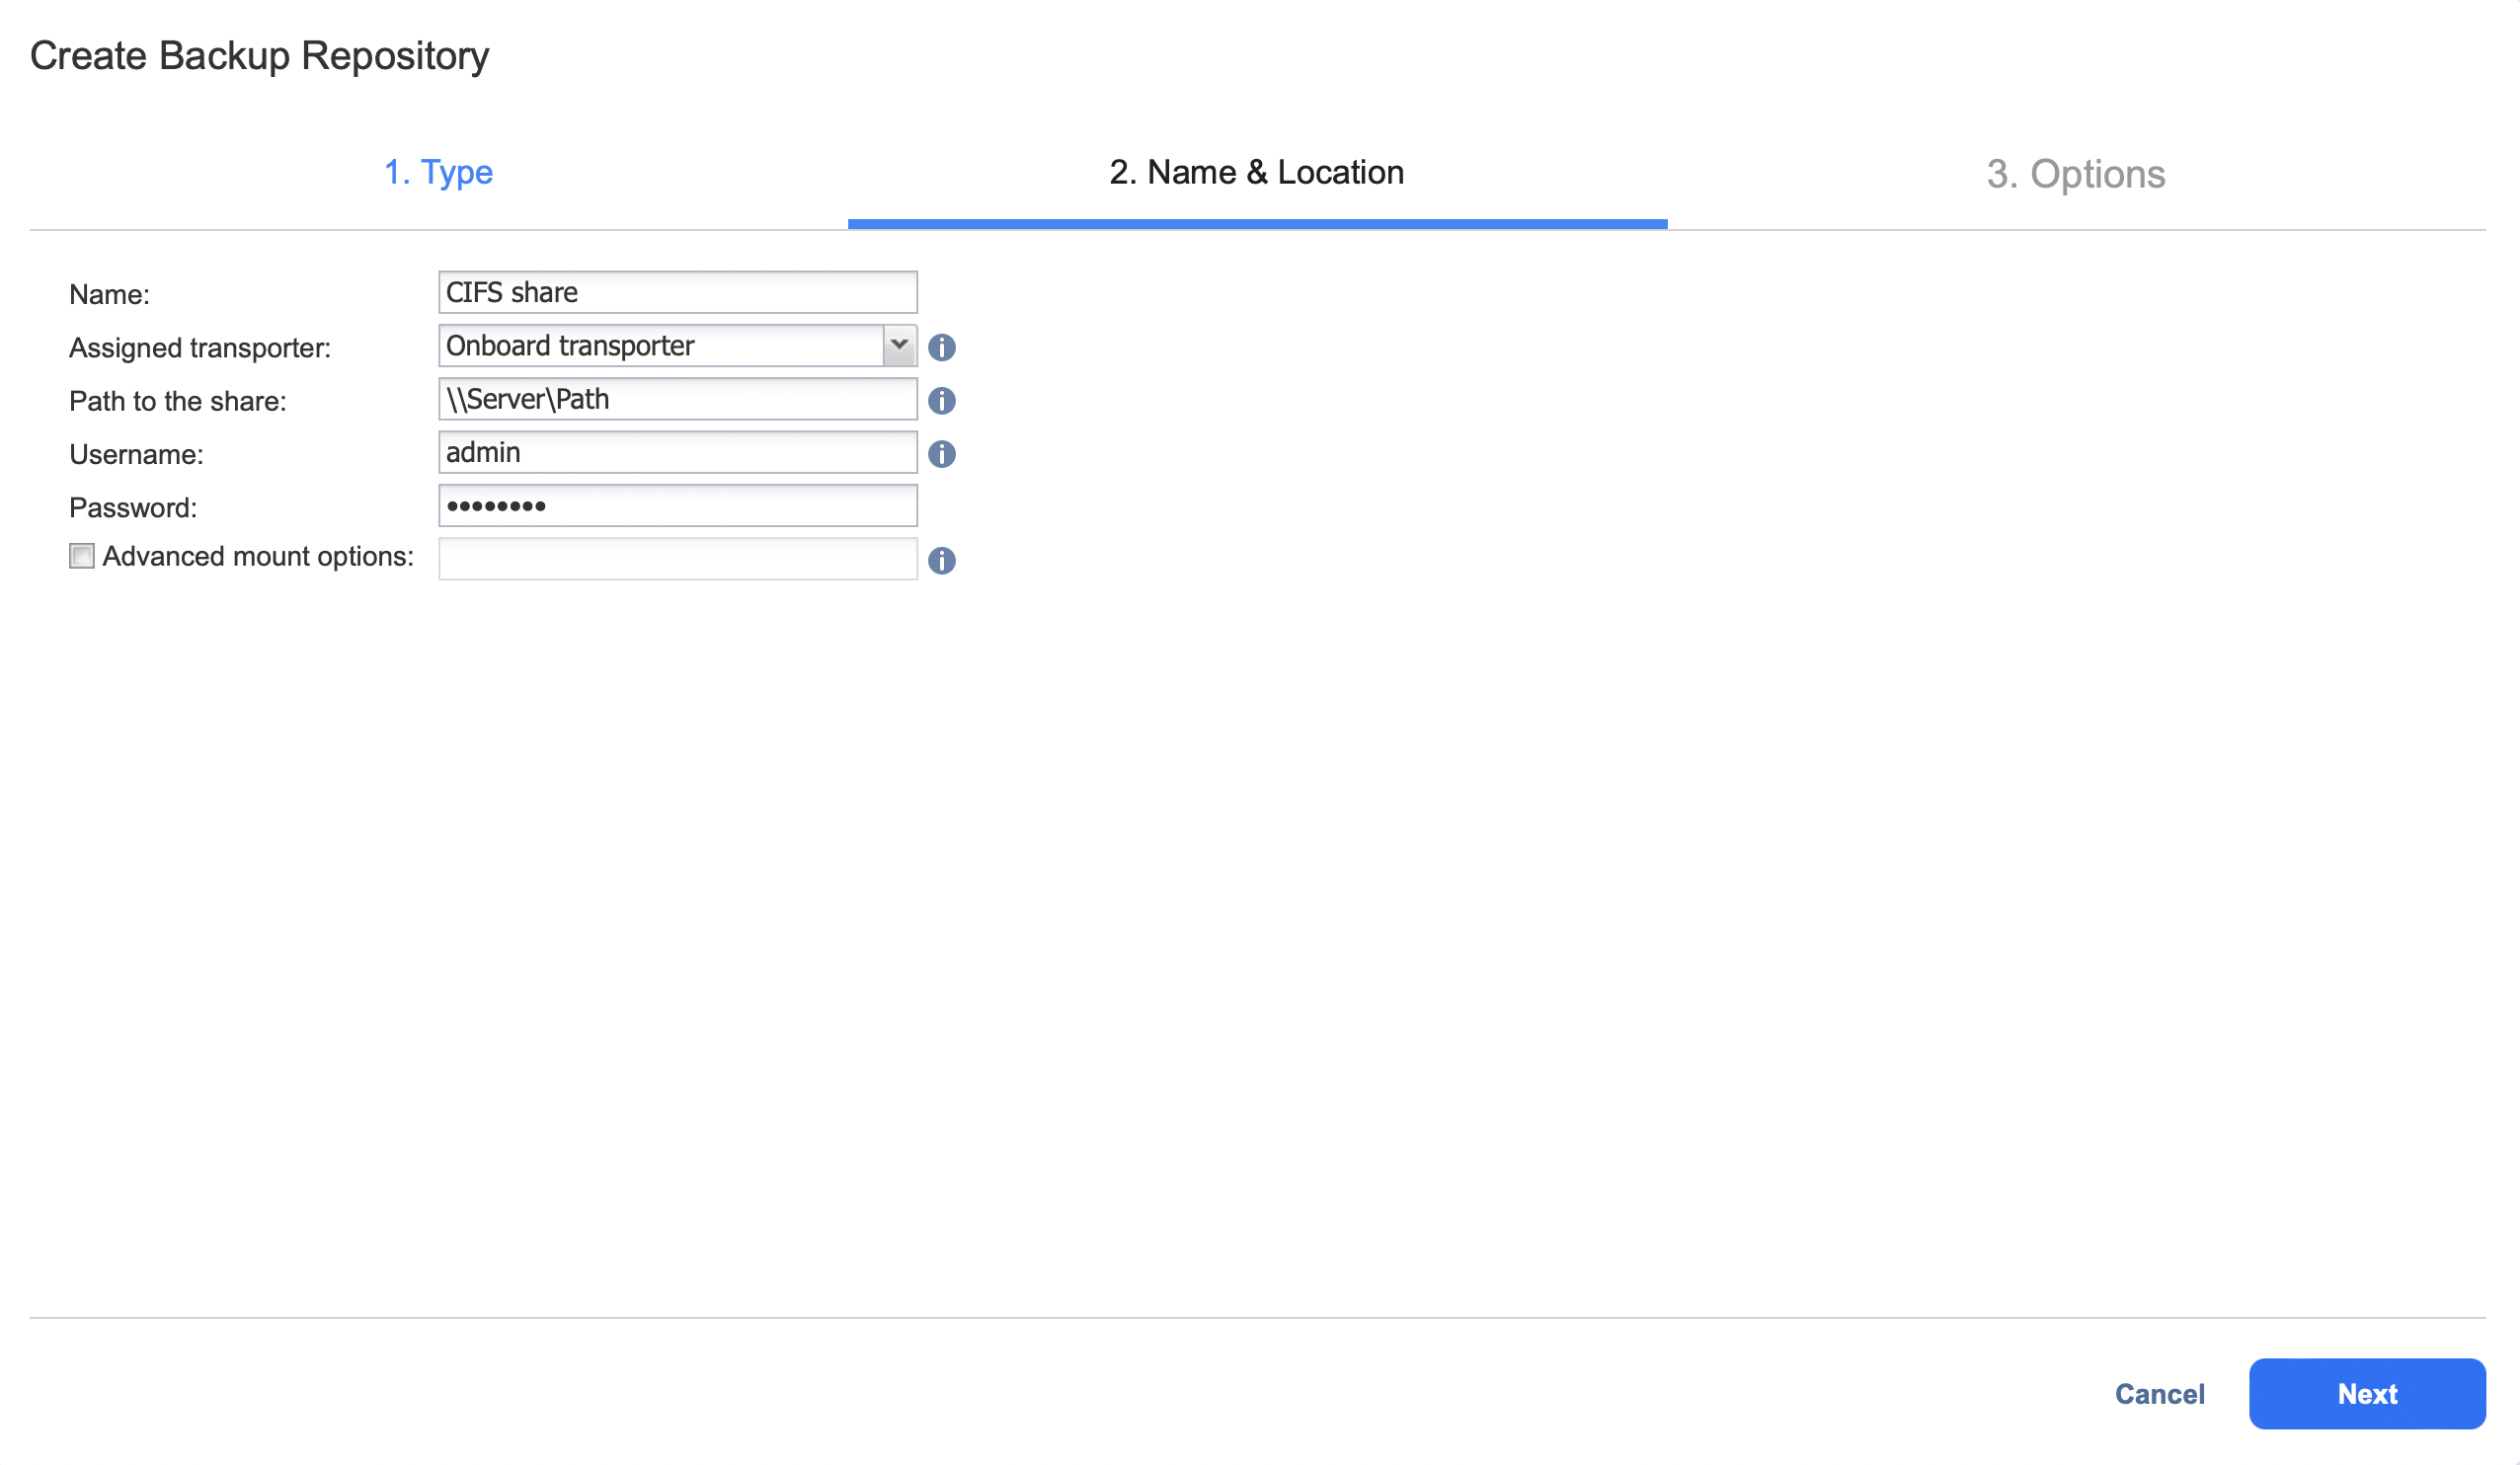
Task: Click the empty Advanced mount options text box
Action: click(677, 559)
